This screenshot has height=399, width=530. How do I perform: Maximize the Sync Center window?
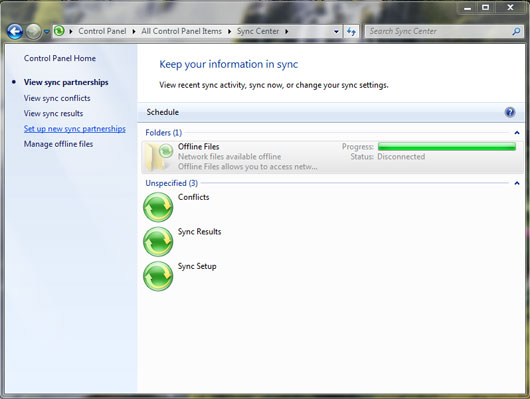[x=485, y=7]
